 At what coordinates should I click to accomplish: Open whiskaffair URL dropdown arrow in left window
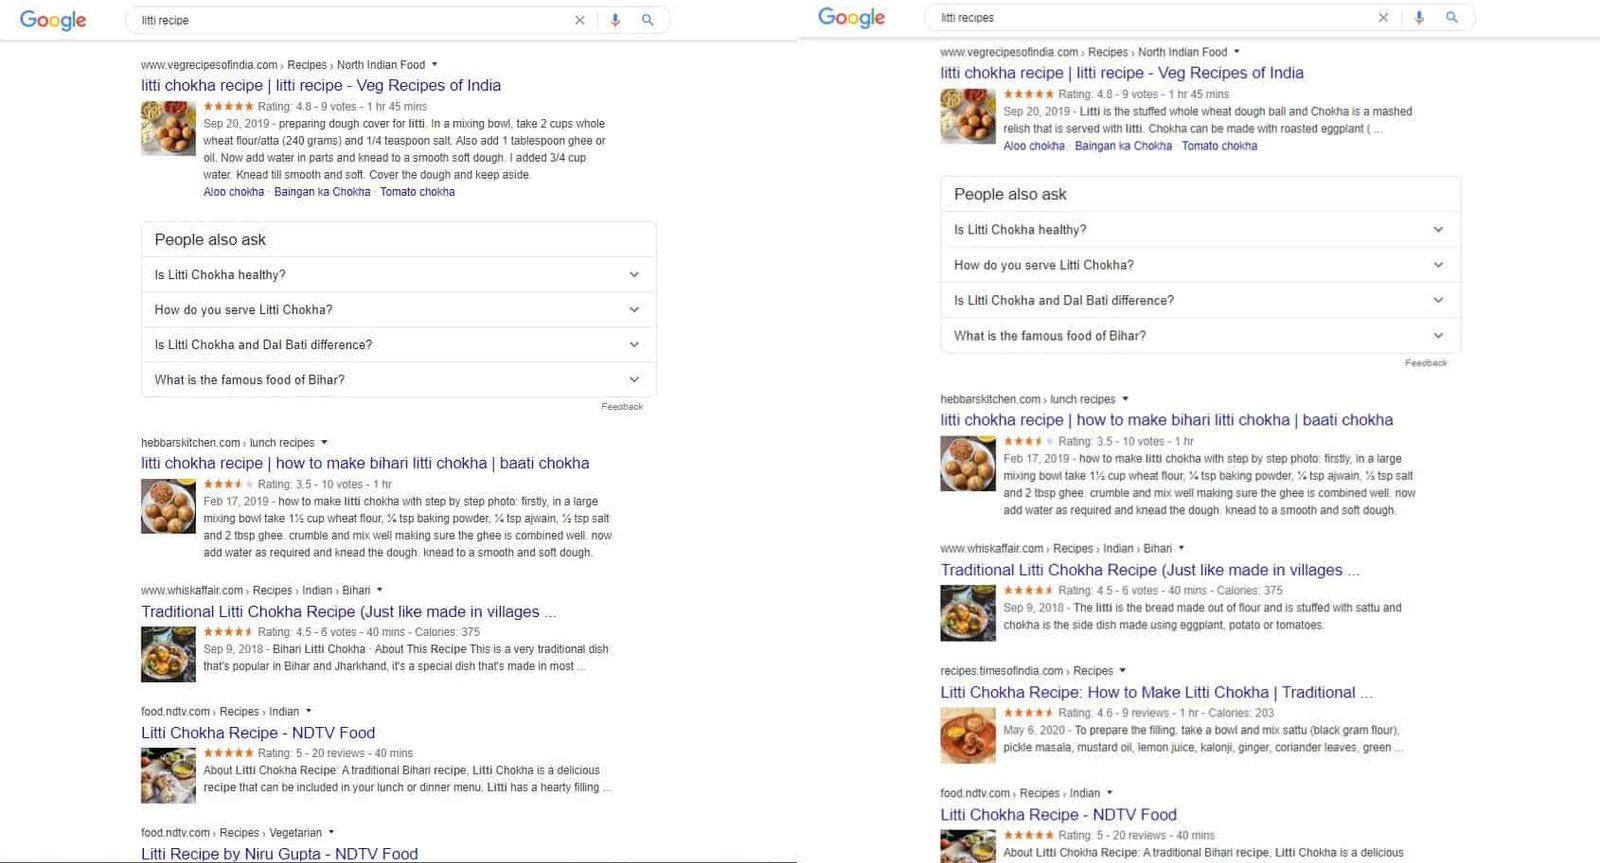point(379,589)
